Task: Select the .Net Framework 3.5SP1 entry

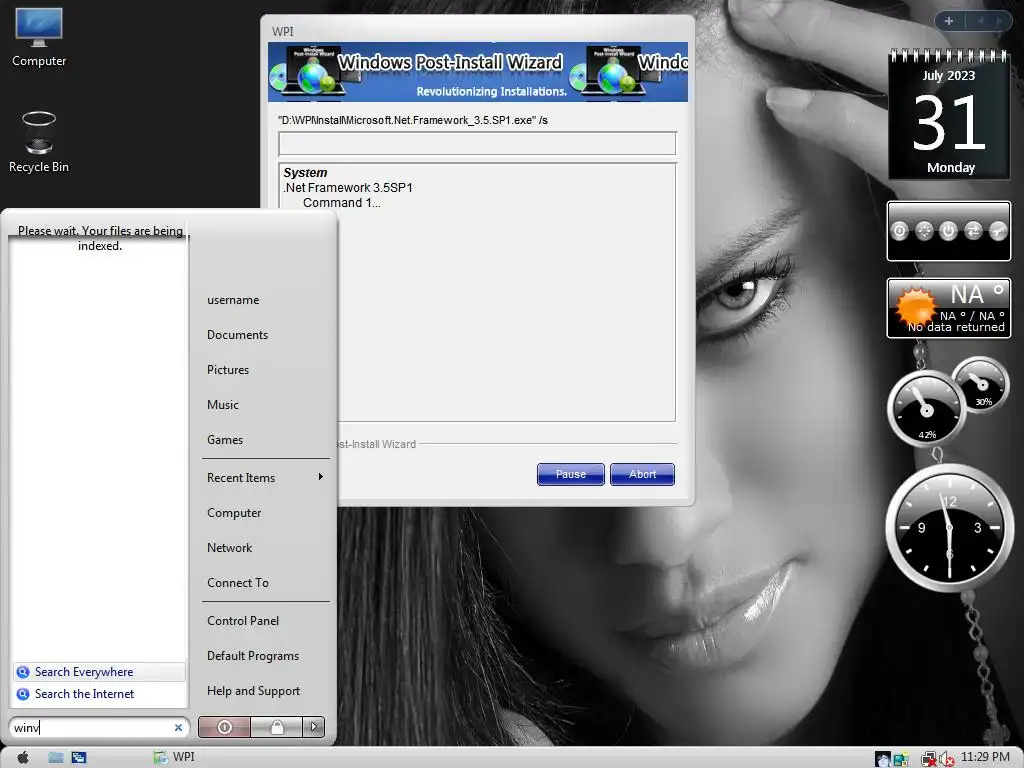Action: 348,187
